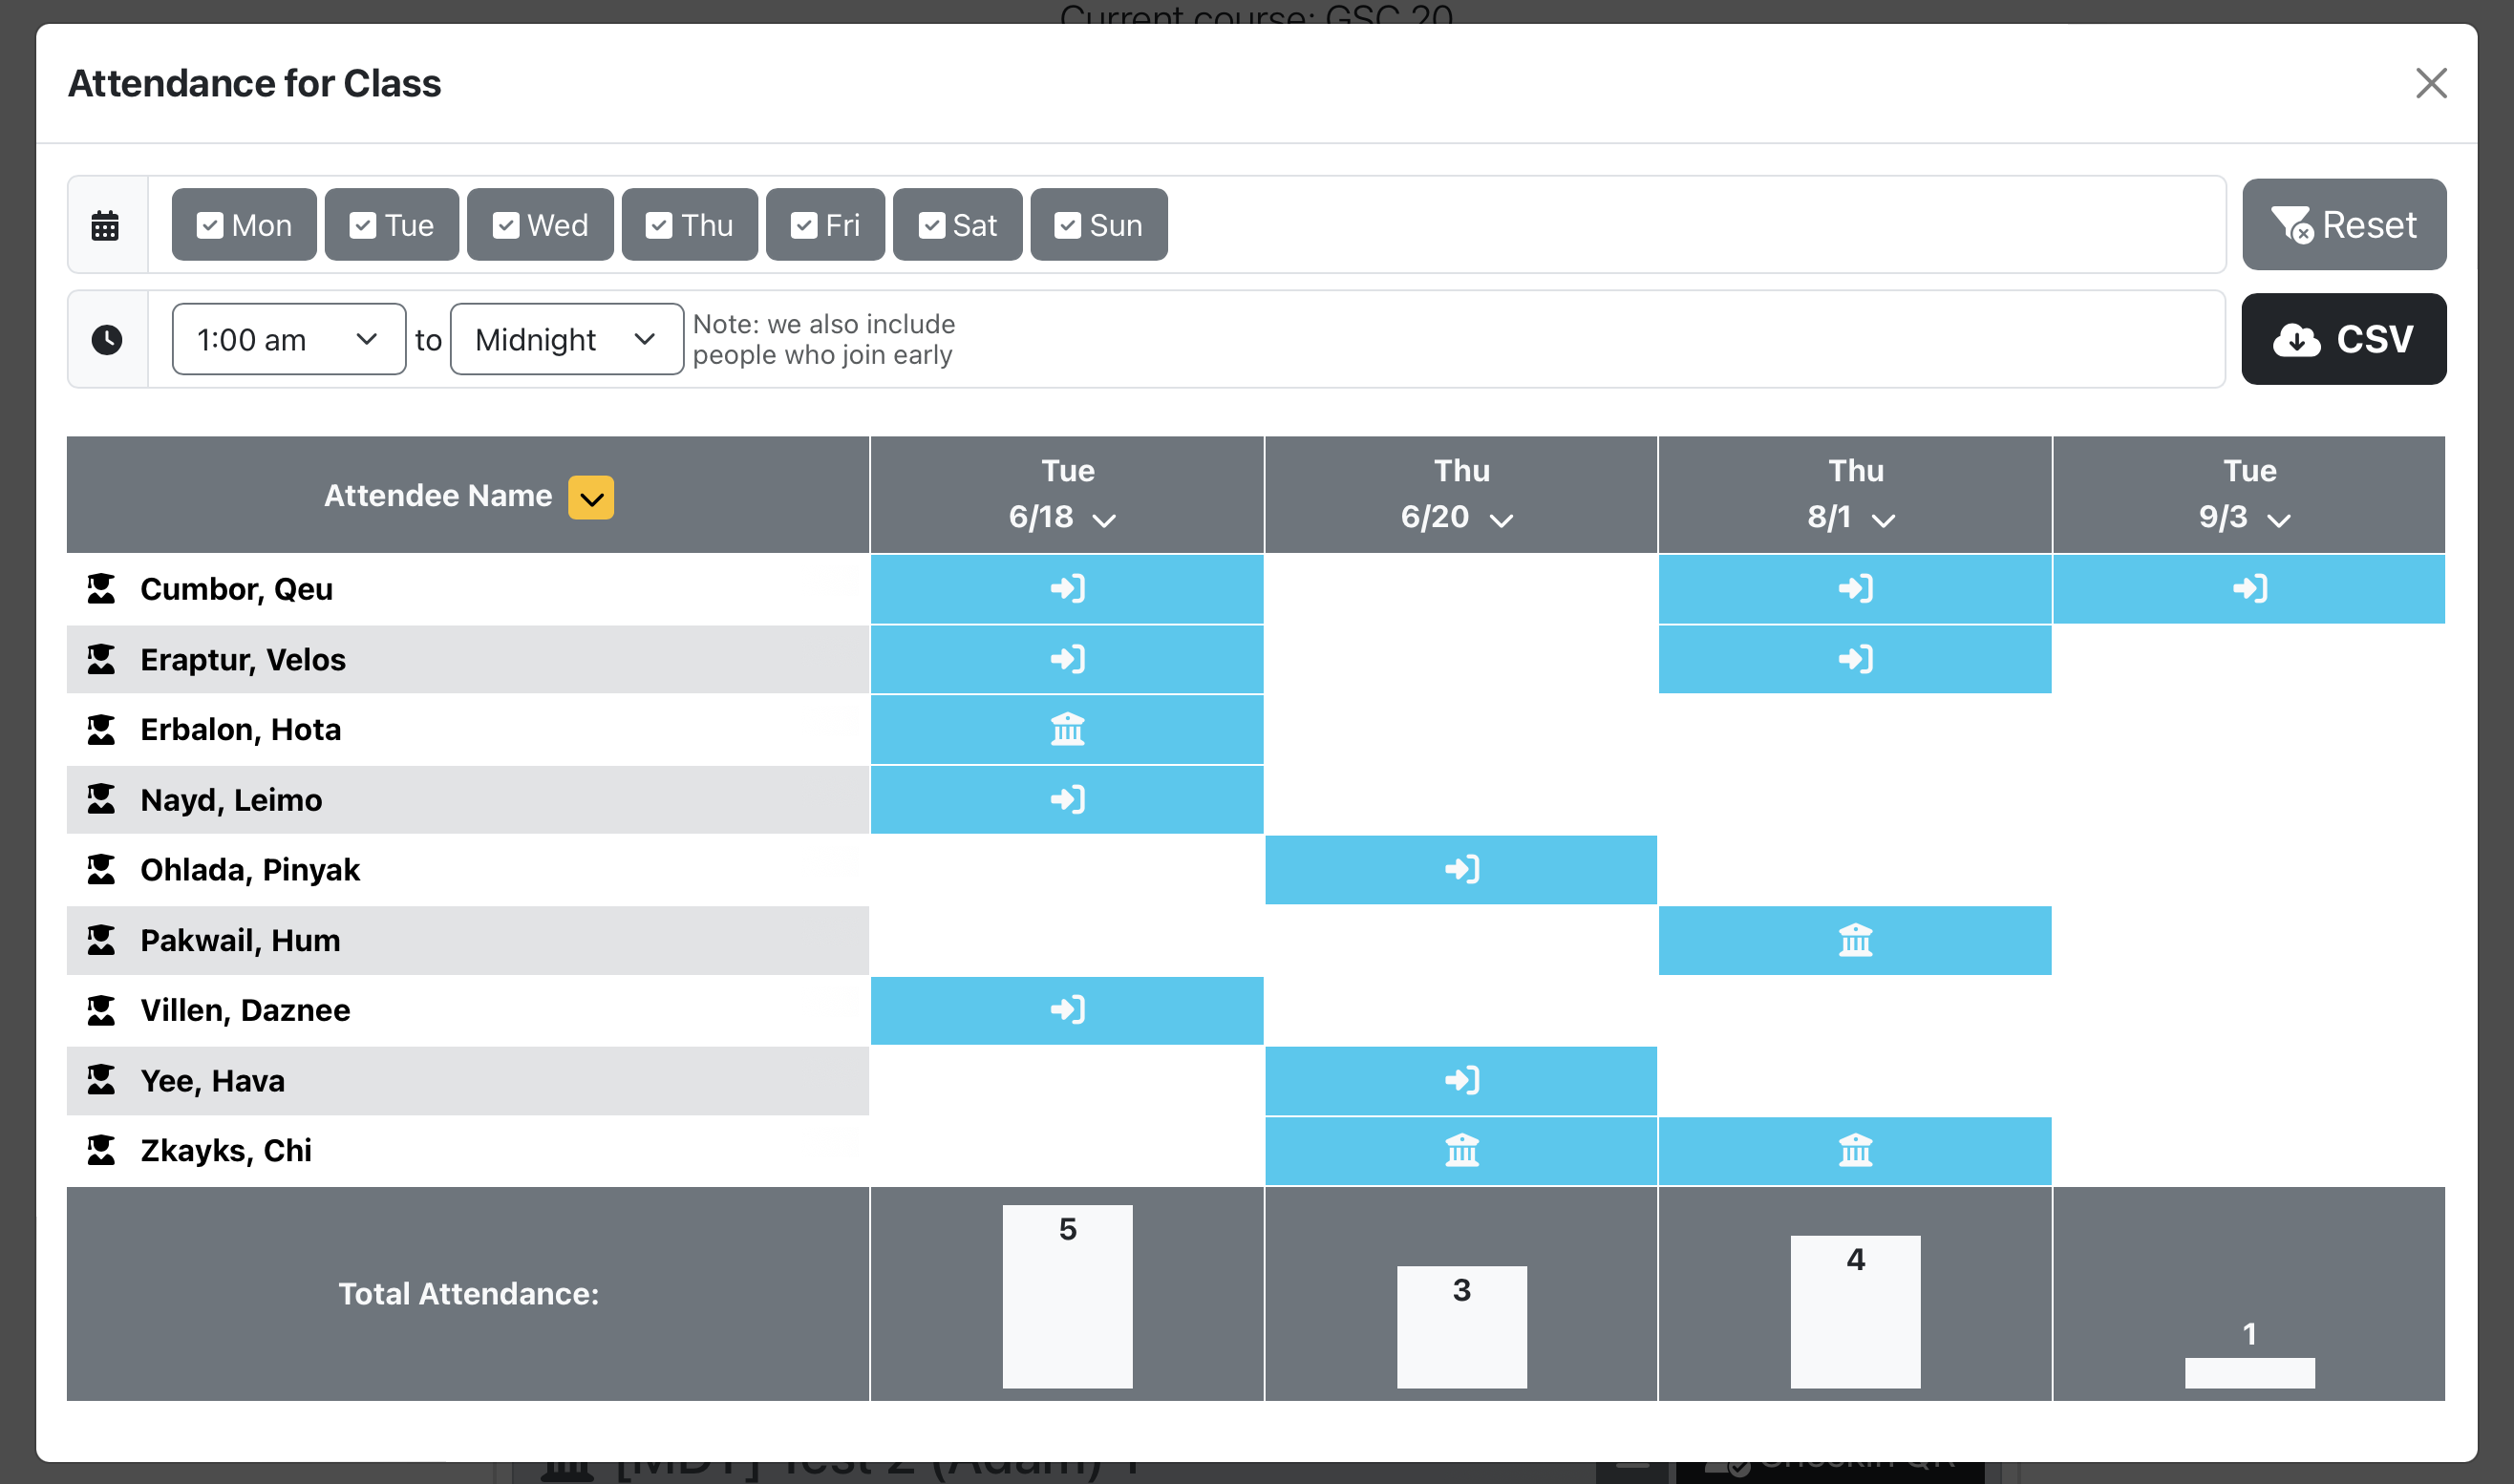Click the attendance bar showing 4
Screen dimensions: 2514x1484
click(x=1855, y=1311)
